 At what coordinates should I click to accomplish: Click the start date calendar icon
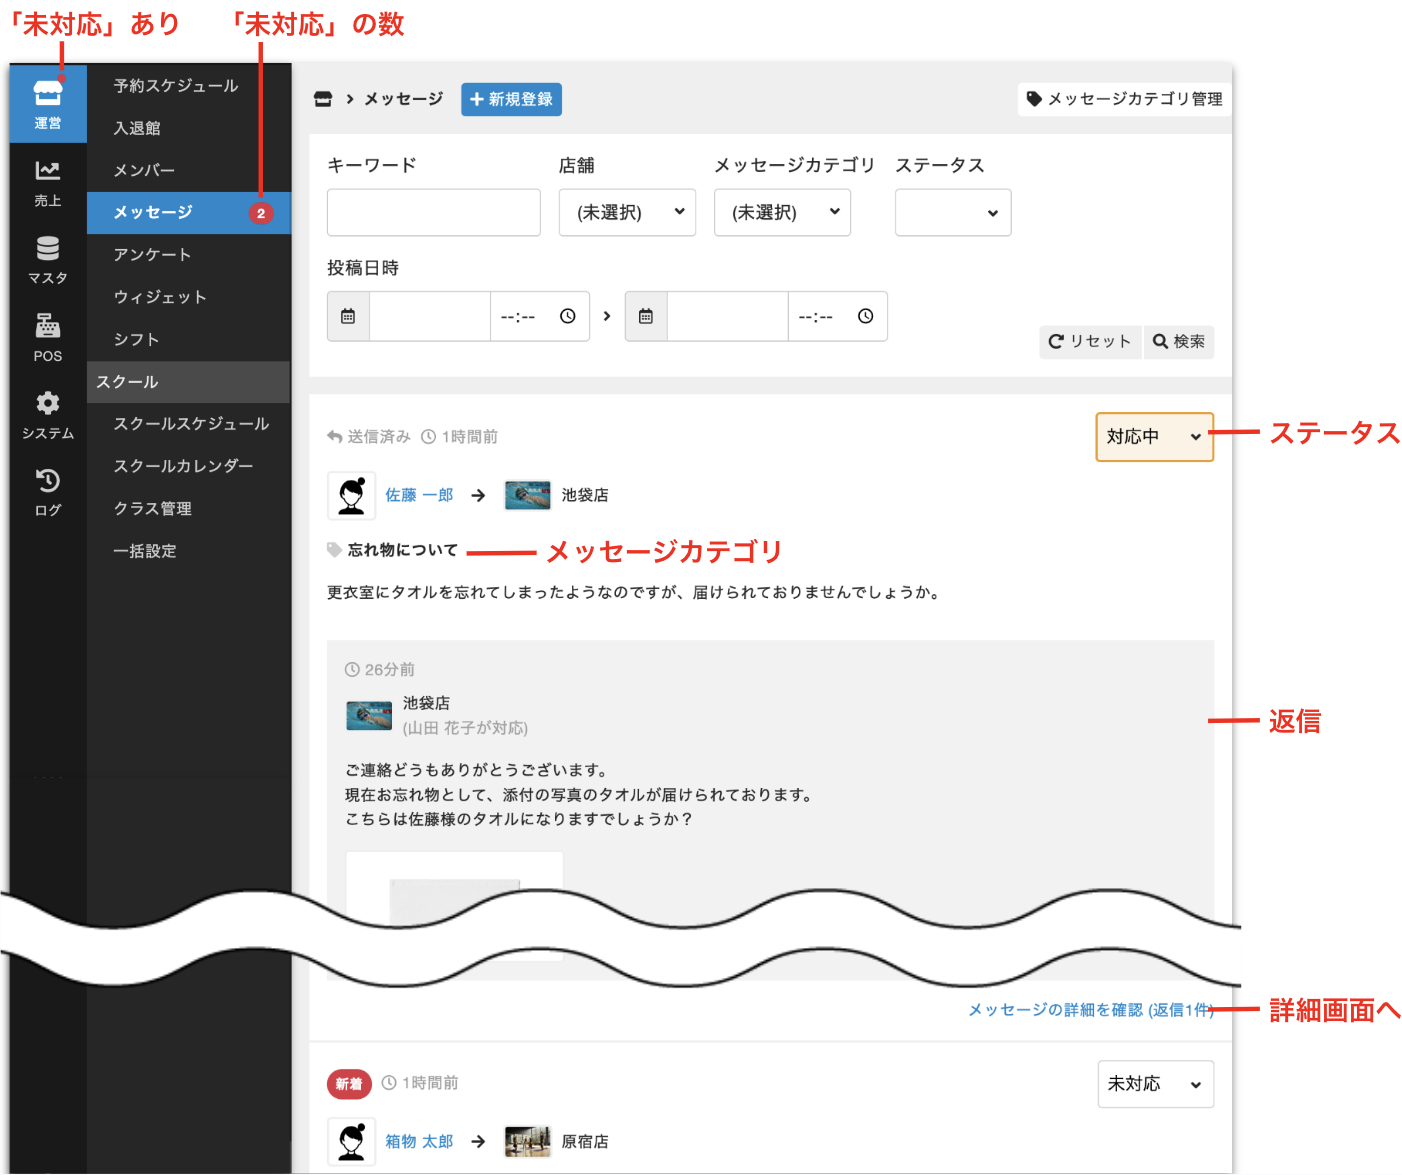point(348,317)
